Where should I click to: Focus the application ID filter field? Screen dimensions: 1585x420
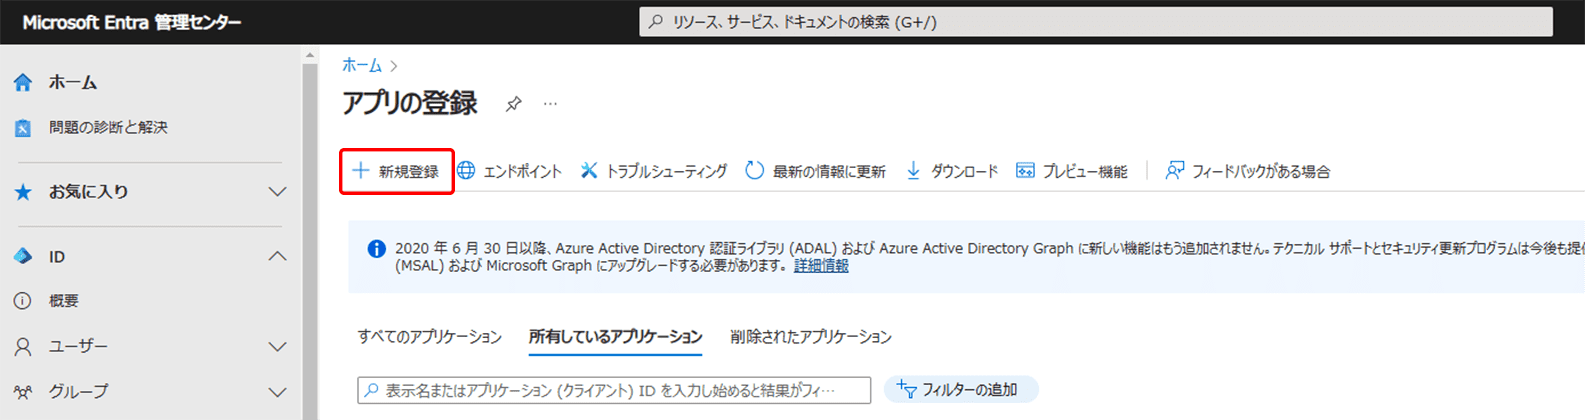(x=614, y=390)
